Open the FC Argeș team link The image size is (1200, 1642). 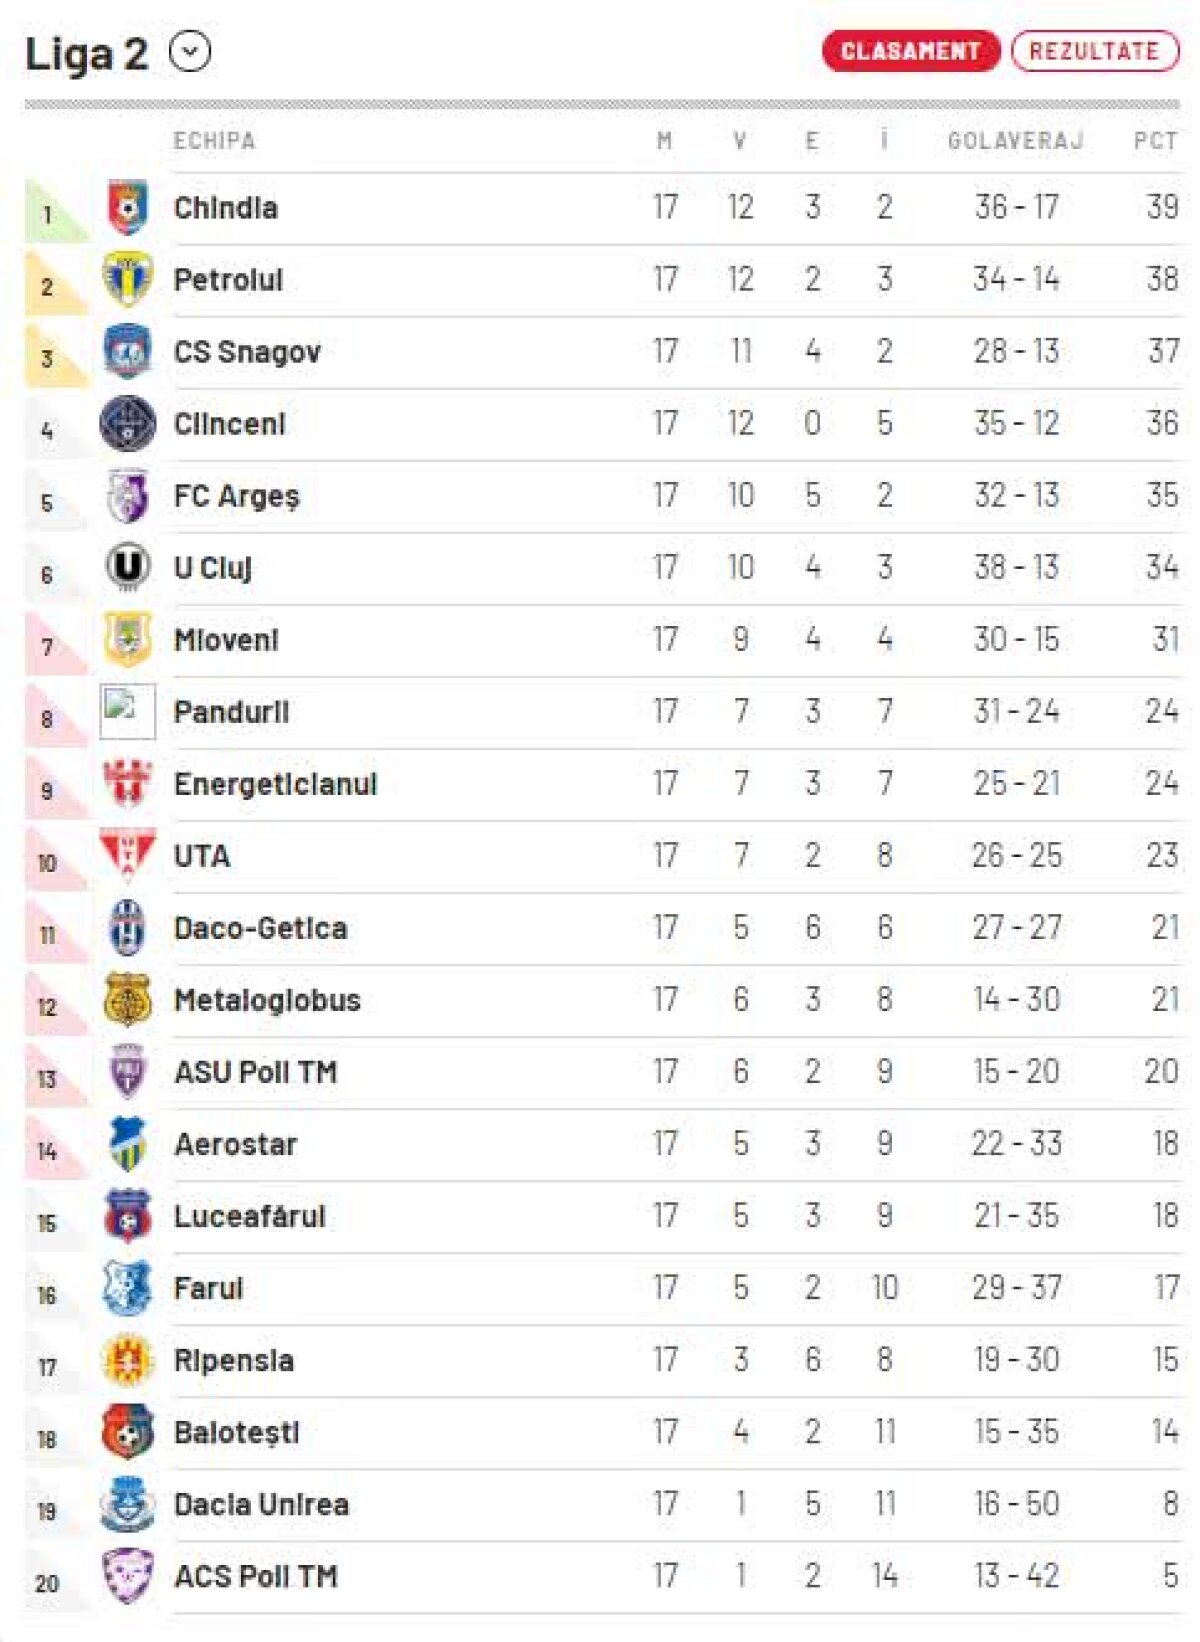point(236,497)
